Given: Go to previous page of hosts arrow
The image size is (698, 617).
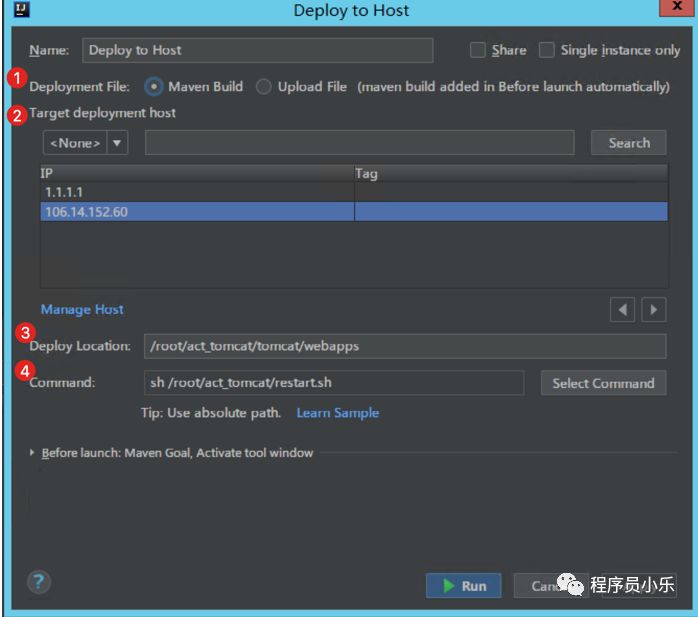Looking at the screenshot, I should [x=622, y=309].
